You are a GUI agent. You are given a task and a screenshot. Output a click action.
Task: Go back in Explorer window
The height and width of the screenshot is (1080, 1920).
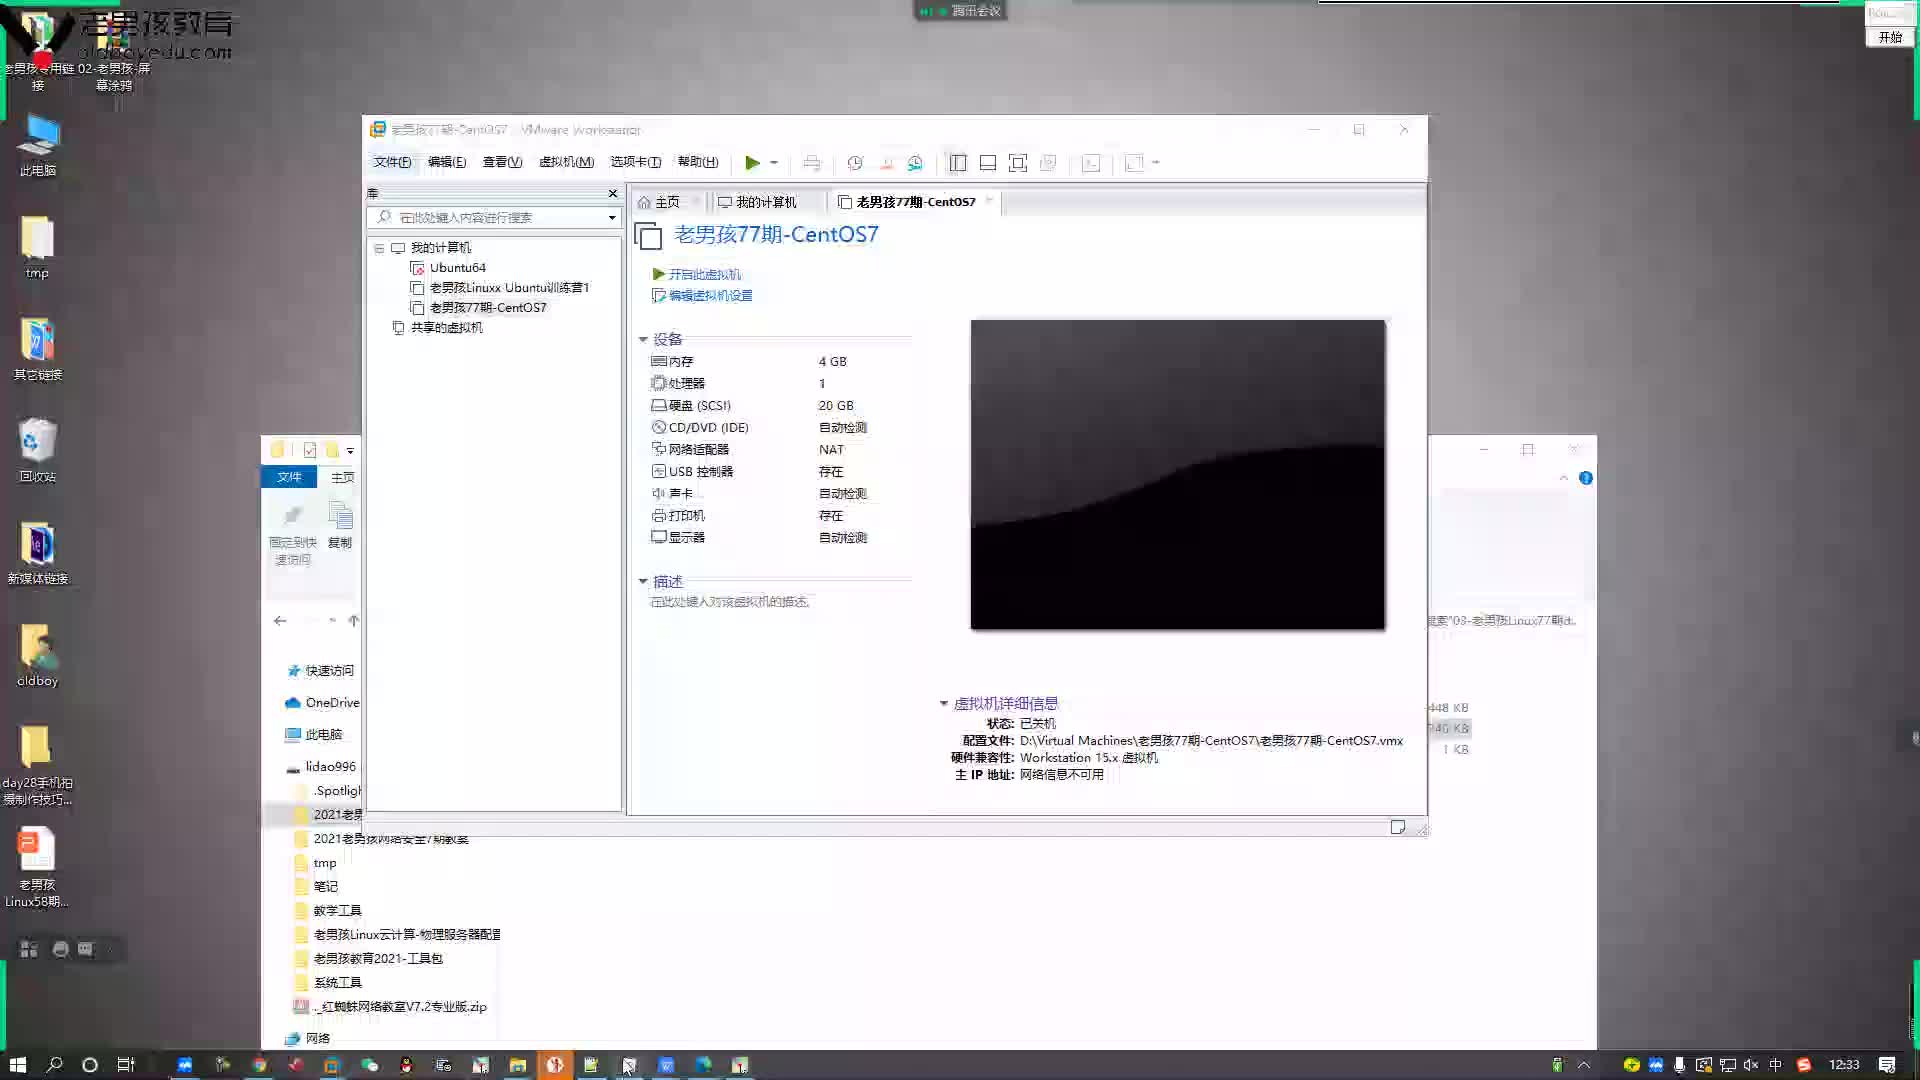280,621
